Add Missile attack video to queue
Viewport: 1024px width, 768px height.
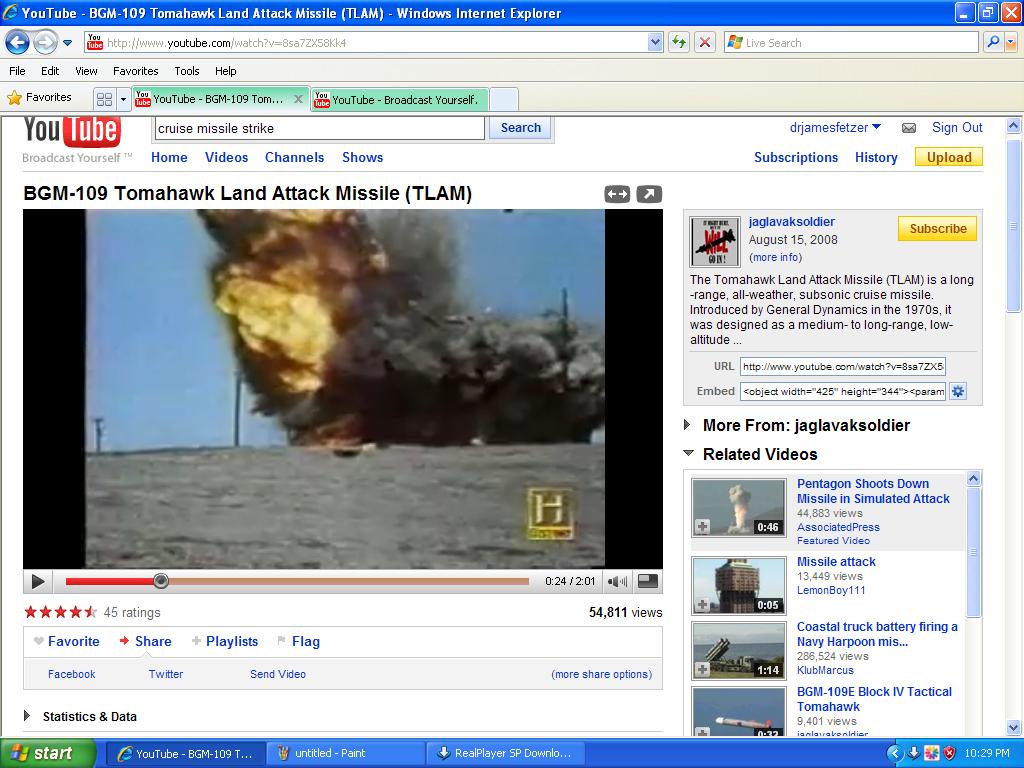click(703, 605)
